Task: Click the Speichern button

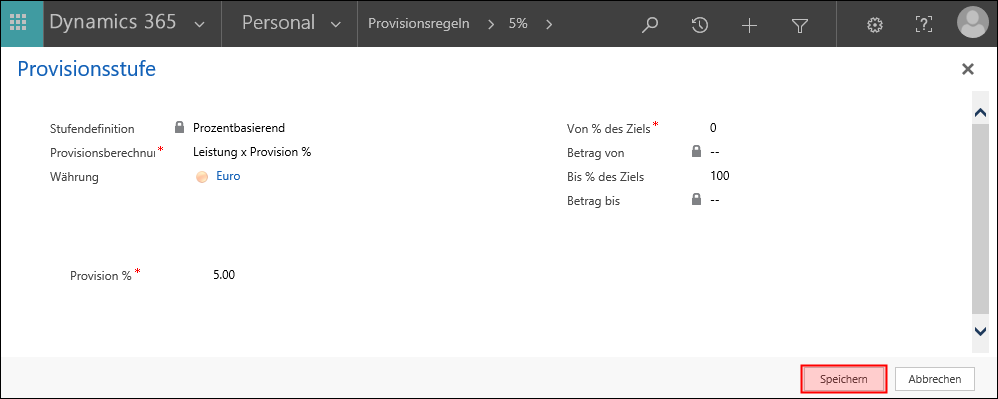Action: 843,379
